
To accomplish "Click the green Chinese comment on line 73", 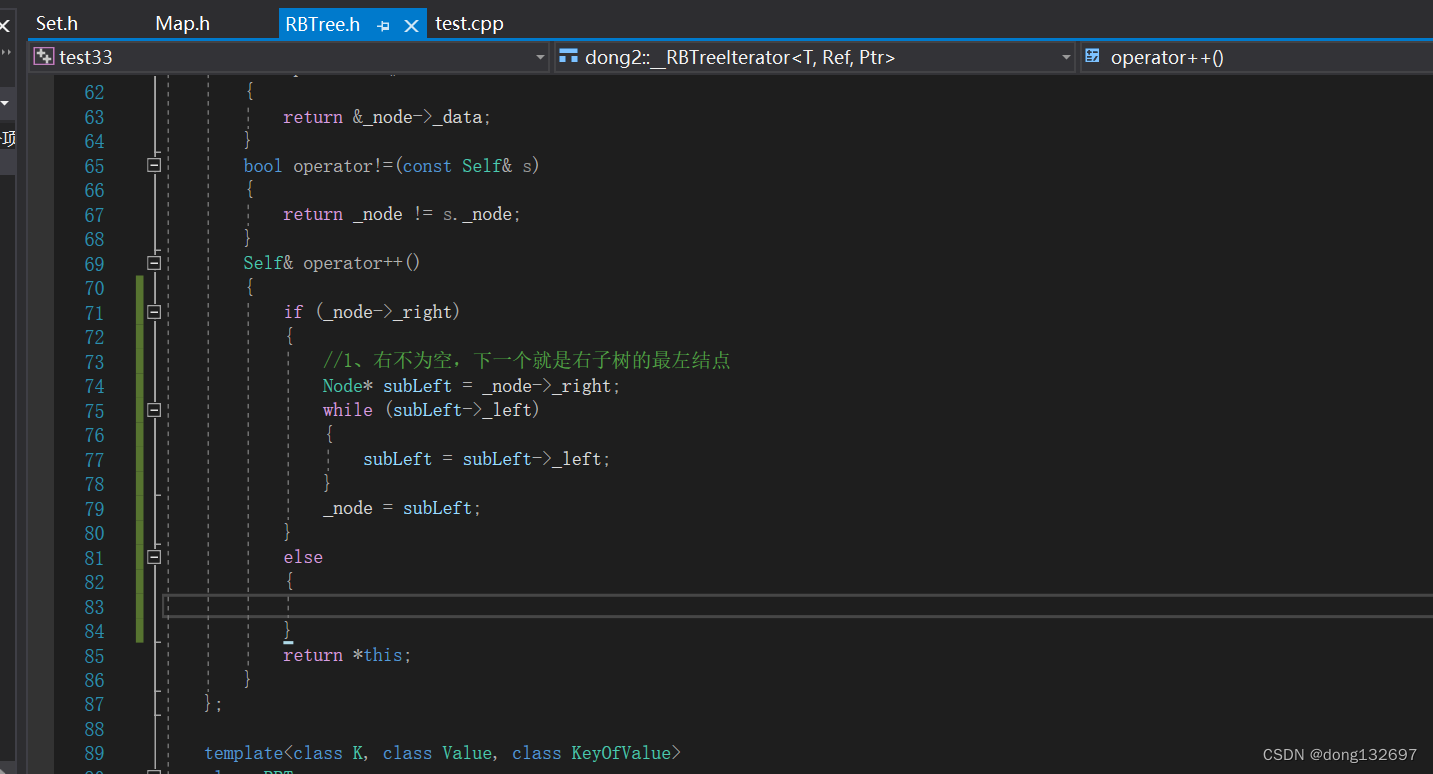I will 526,361.
